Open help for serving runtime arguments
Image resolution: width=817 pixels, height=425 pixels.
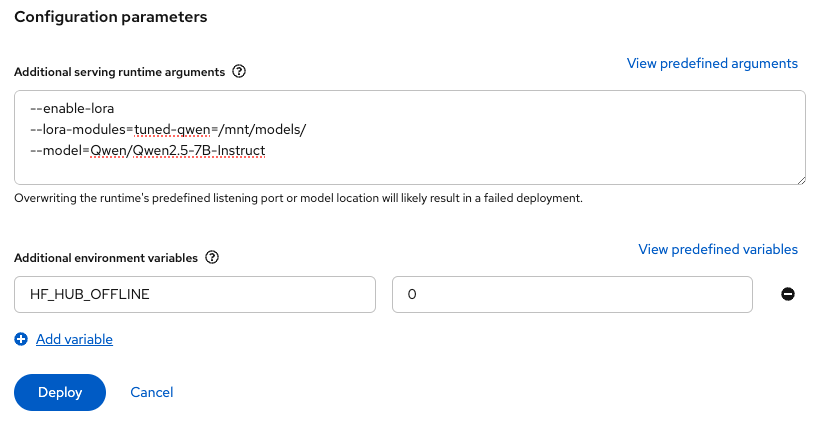pyautogui.click(x=239, y=72)
